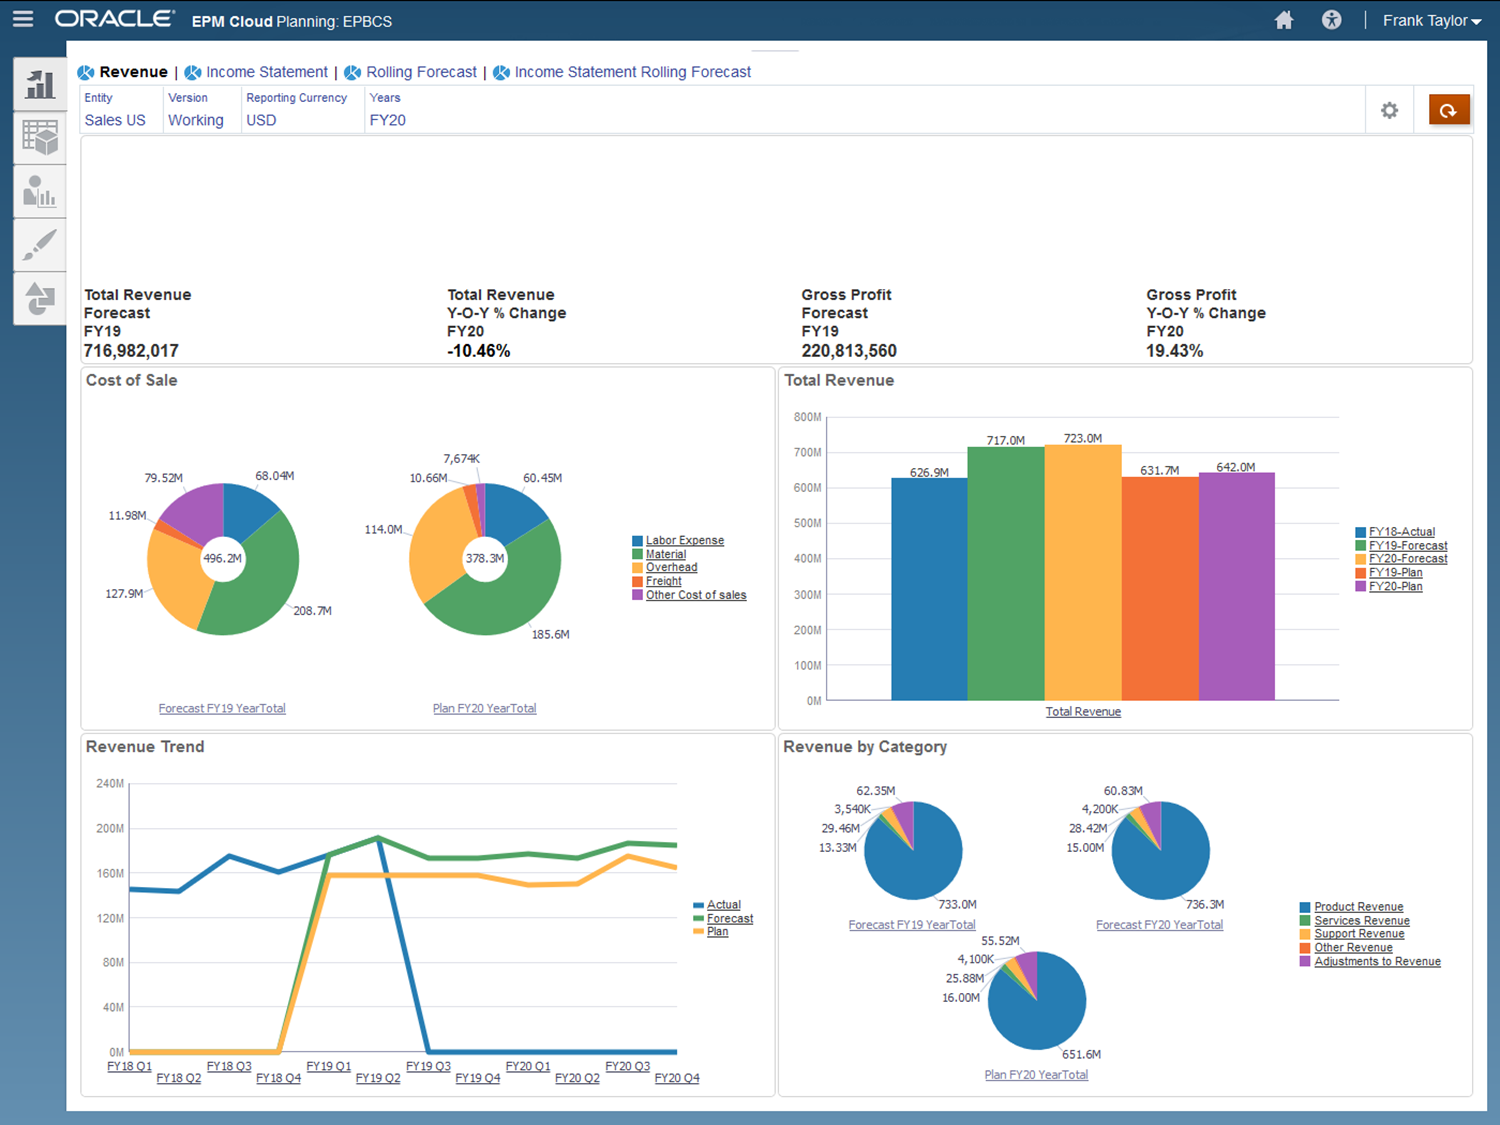
Task: Open the hamburger navigator menu
Action: pyautogui.click(x=22, y=19)
